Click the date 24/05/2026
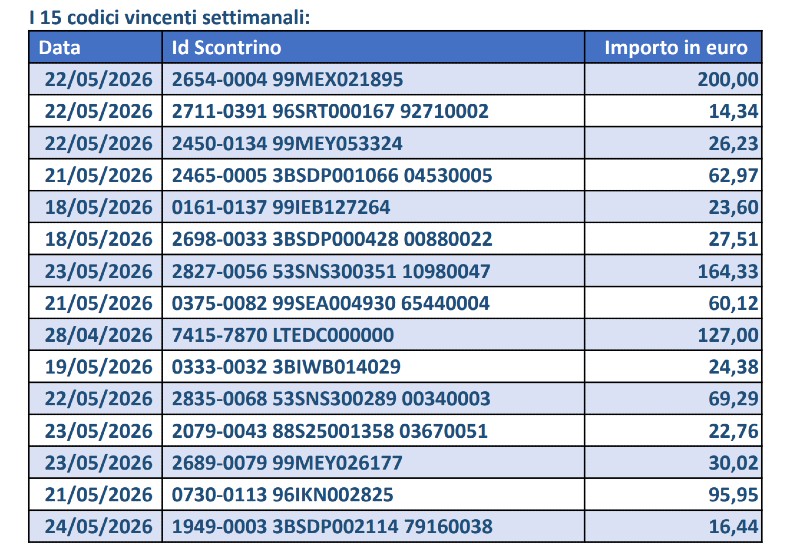800x555 pixels. tap(98, 526)
